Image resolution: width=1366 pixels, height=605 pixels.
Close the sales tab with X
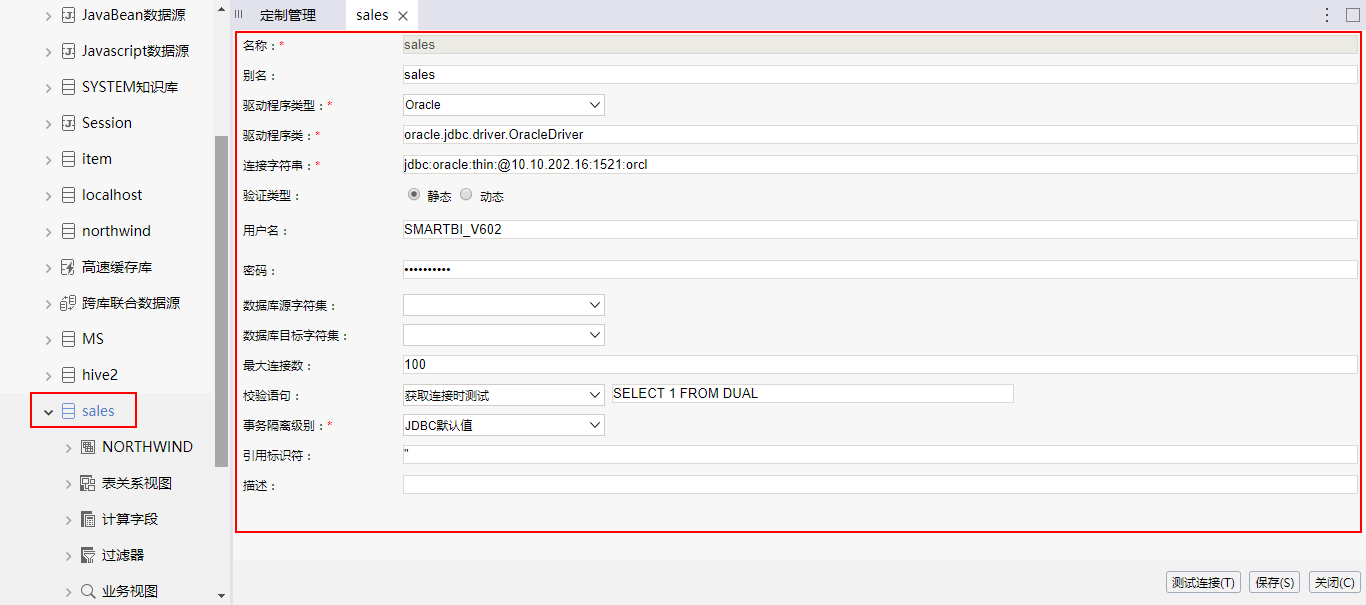403,16
